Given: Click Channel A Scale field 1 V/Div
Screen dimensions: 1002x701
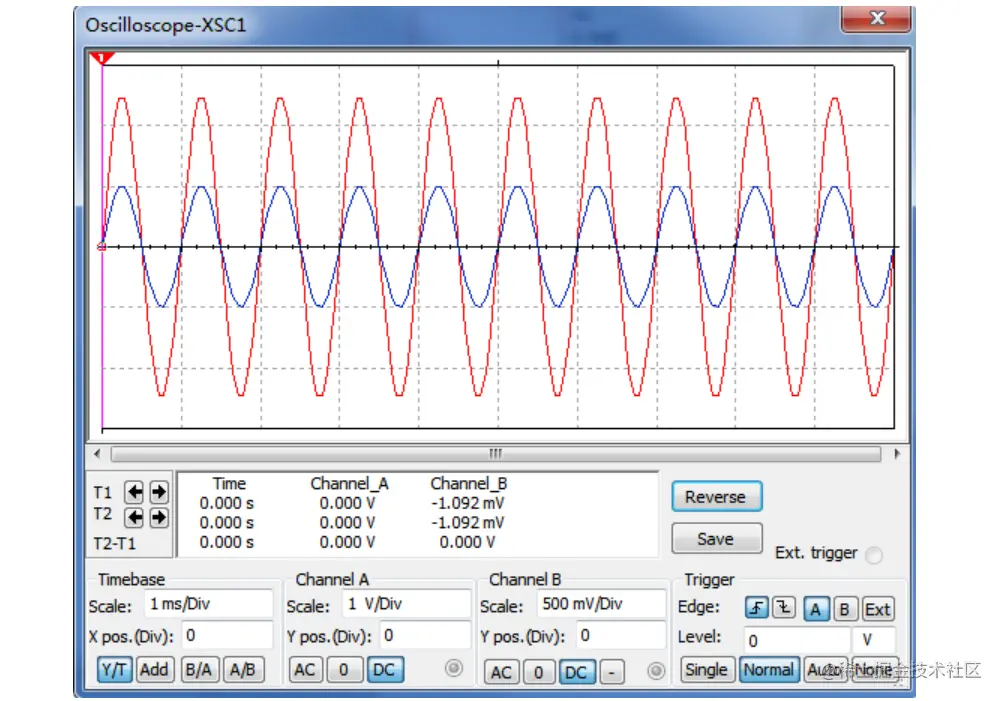Looking at the screenshot, I should click(407, 605).
